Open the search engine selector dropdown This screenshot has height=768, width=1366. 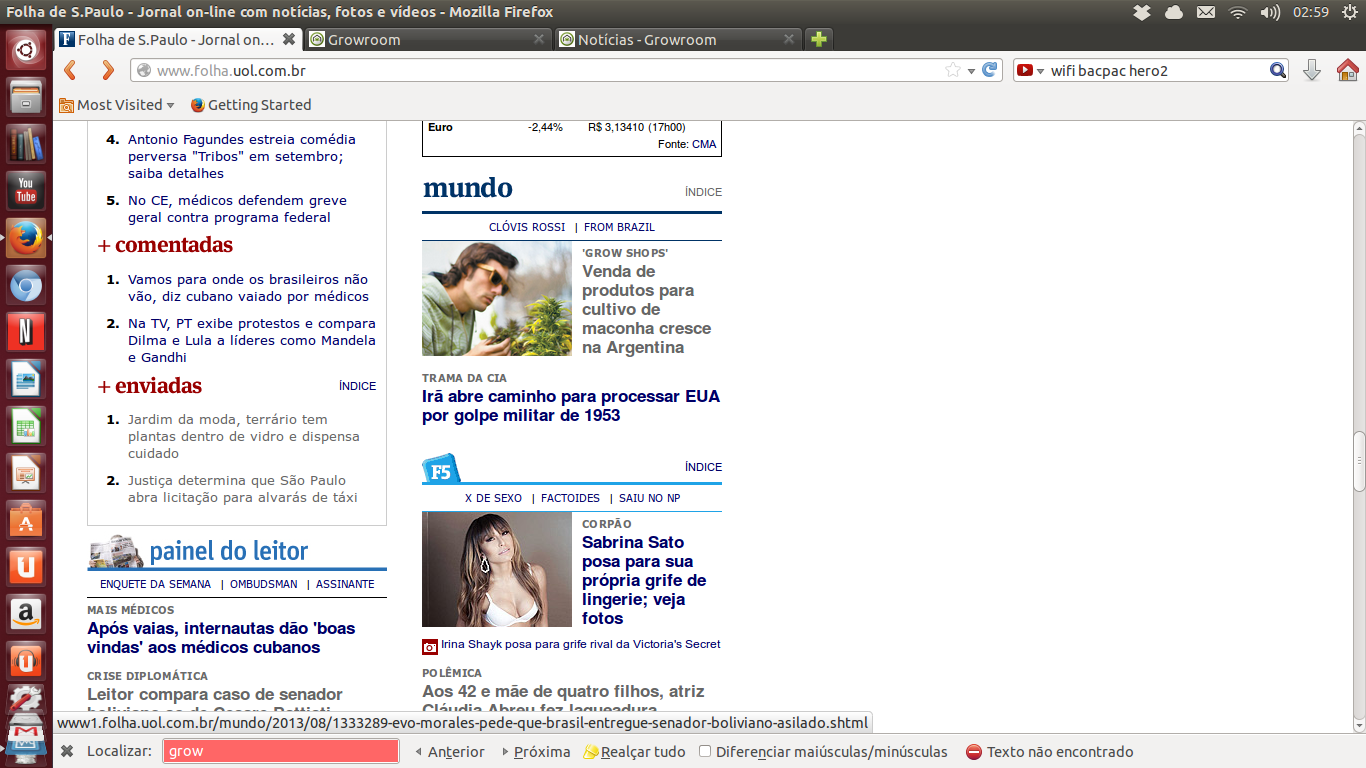pos(1030,70)
